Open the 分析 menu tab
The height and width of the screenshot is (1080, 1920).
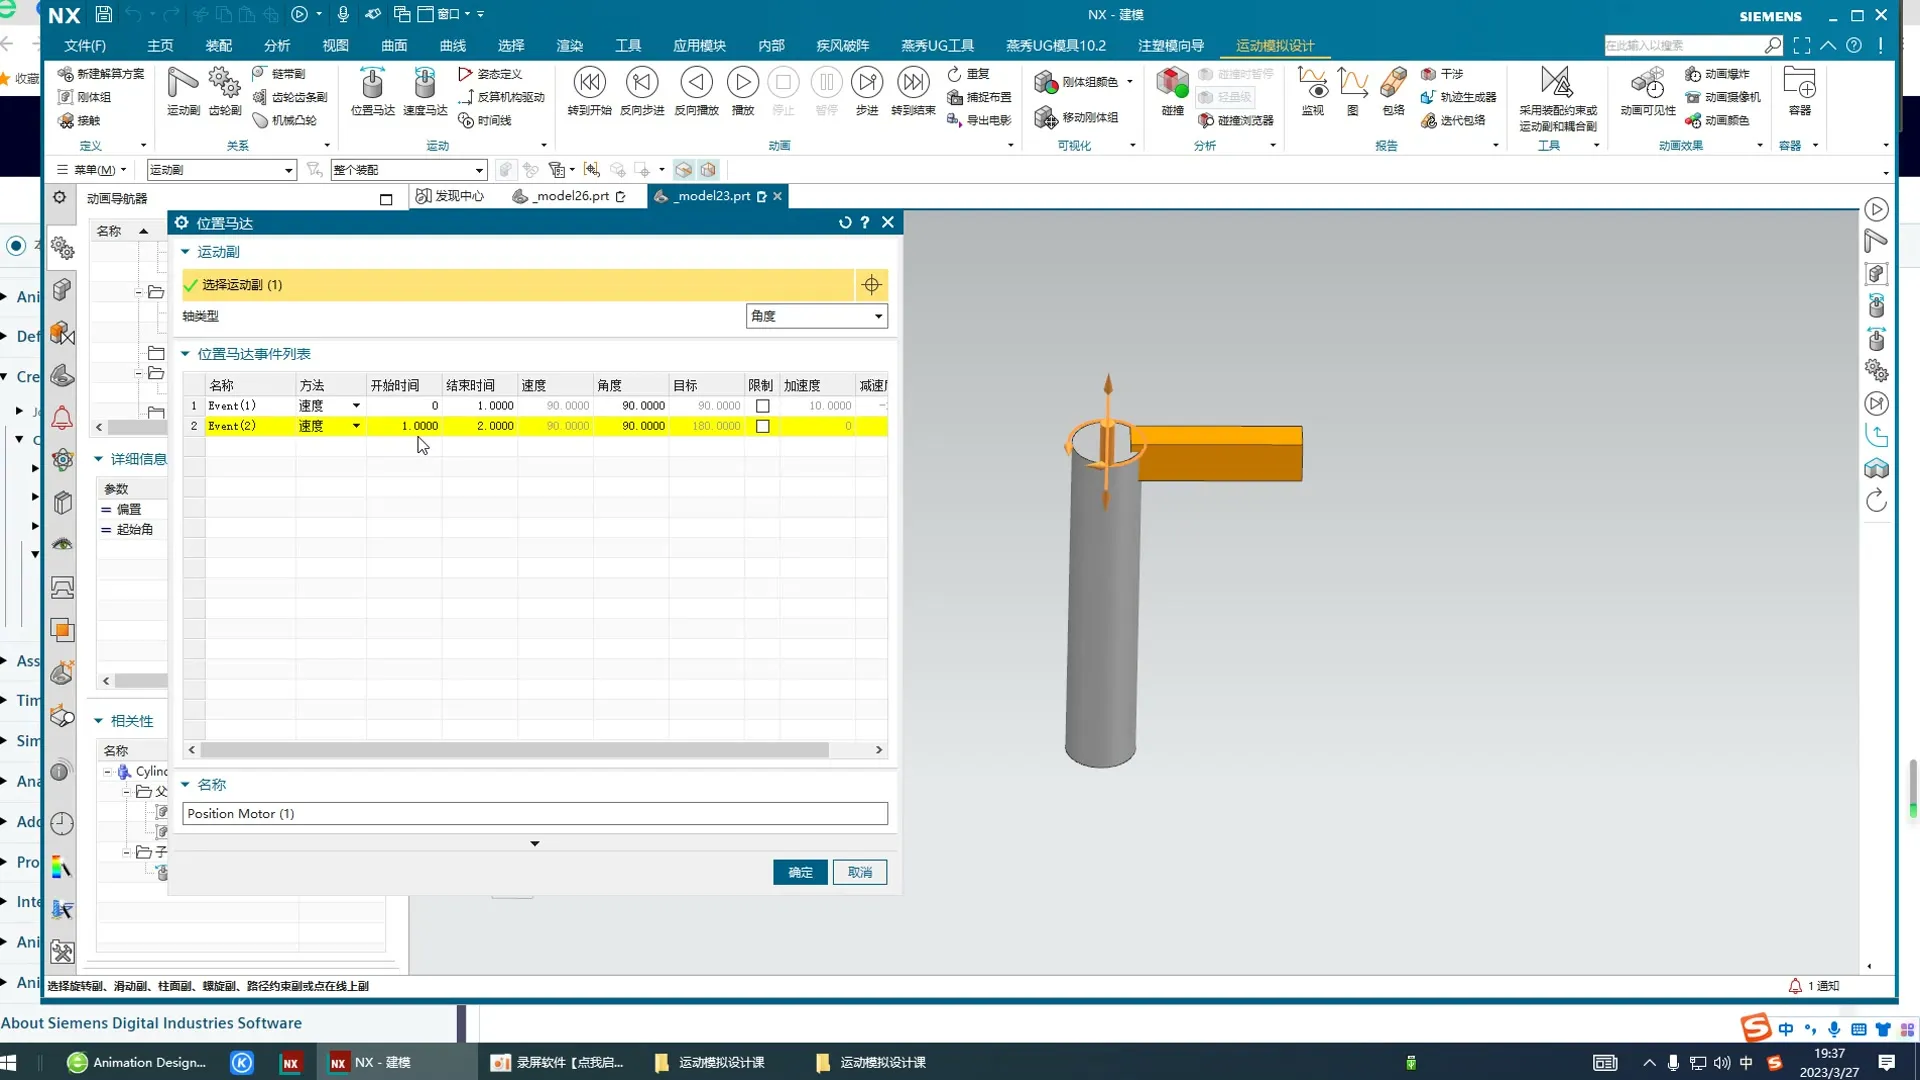277,46
